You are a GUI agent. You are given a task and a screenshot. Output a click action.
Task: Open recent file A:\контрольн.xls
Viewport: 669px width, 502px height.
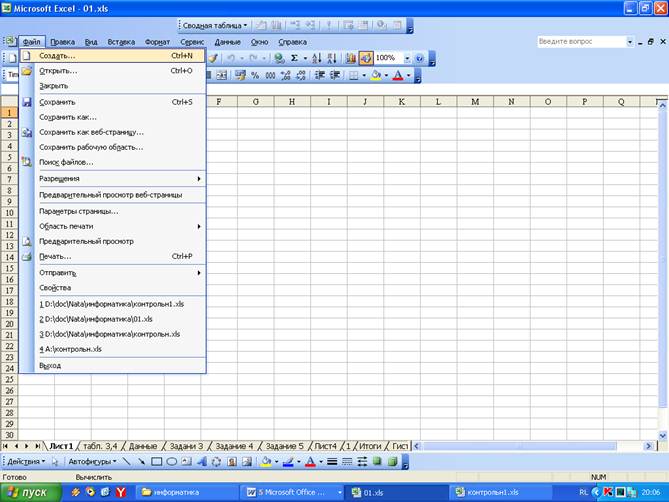(x=112, y=349)
